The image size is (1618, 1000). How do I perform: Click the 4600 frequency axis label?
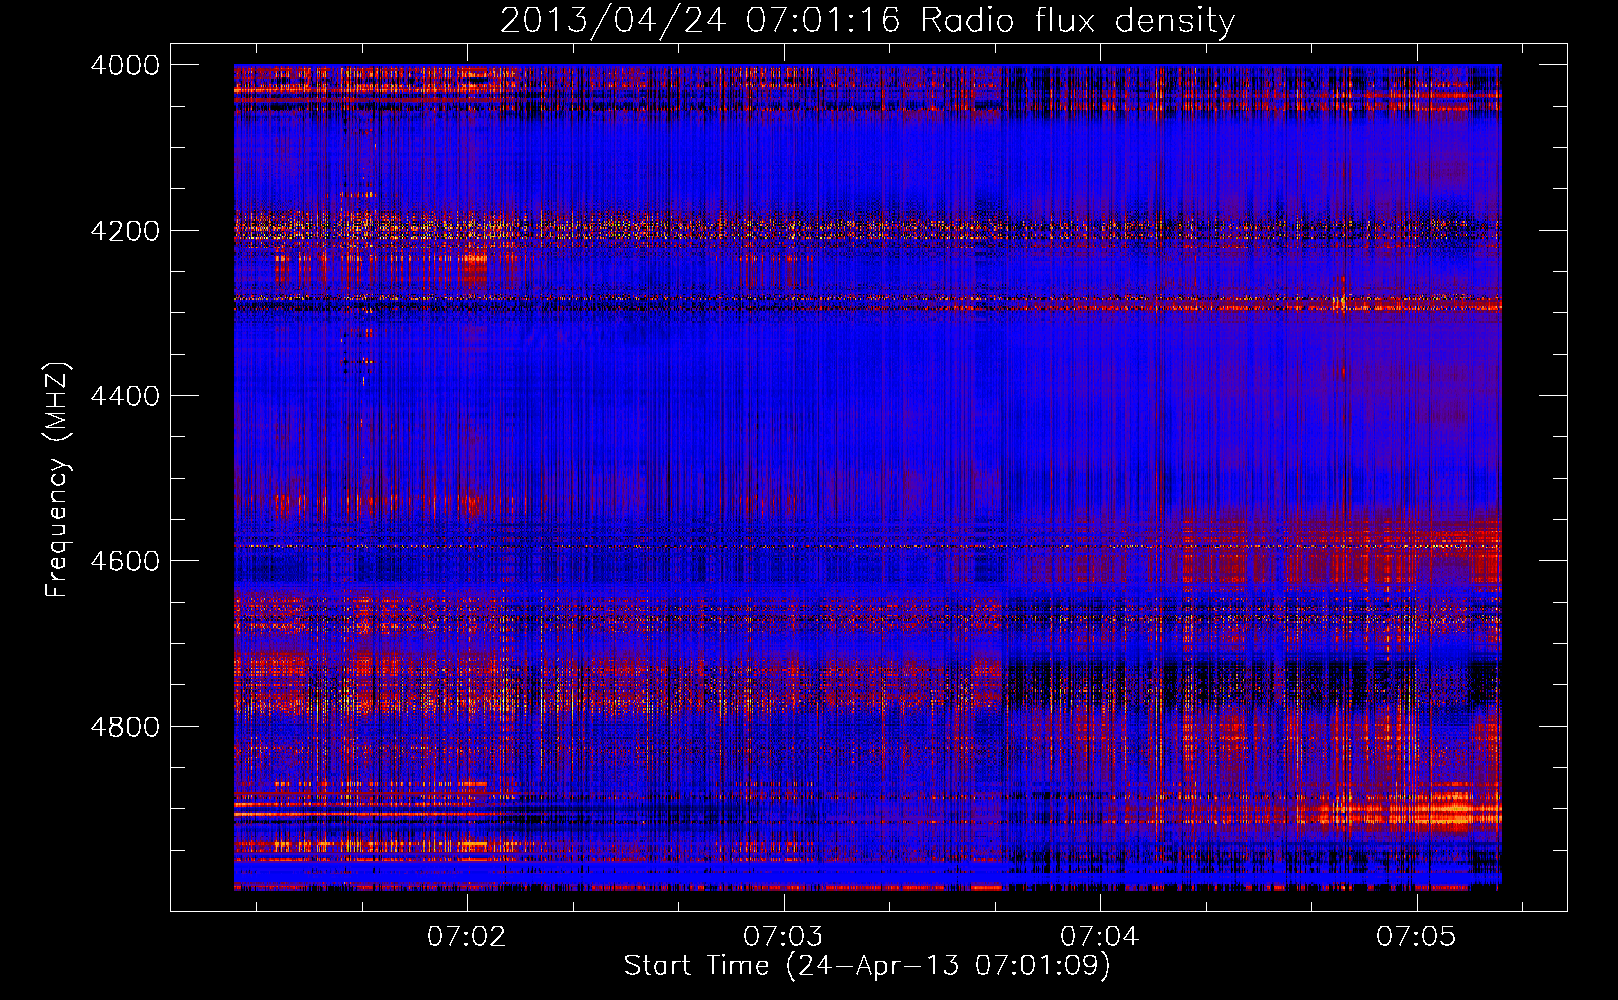click(125, 561)
